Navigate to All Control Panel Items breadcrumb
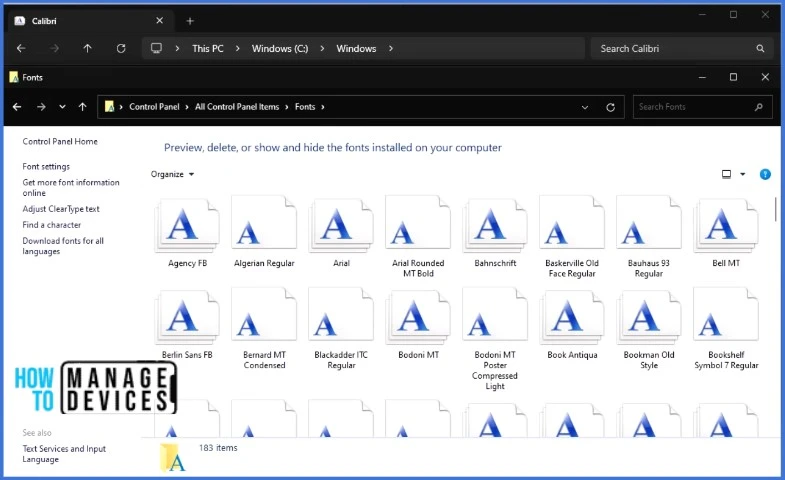Screen dimensions: 785x480 coord(237,107)
